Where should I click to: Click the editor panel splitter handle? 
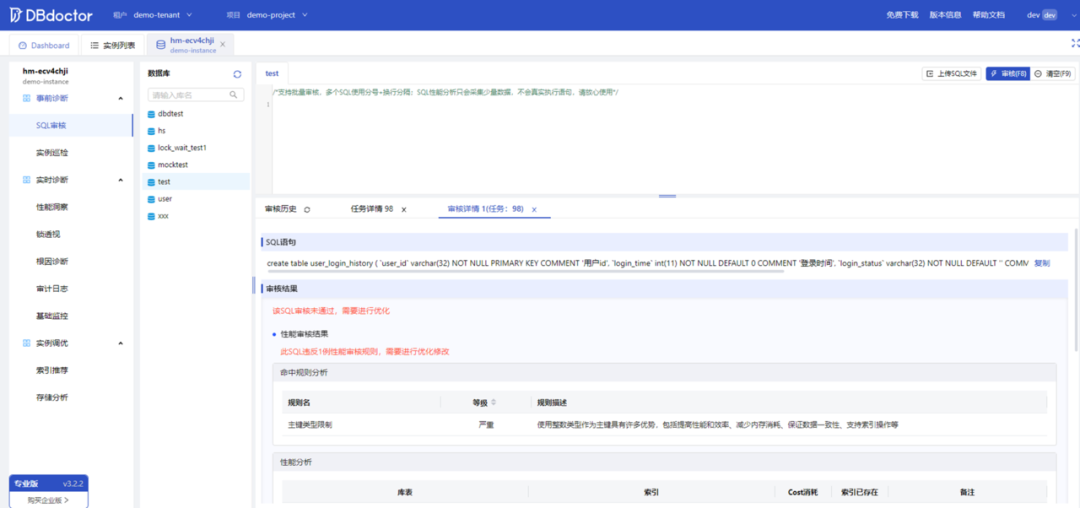point(667,196)
